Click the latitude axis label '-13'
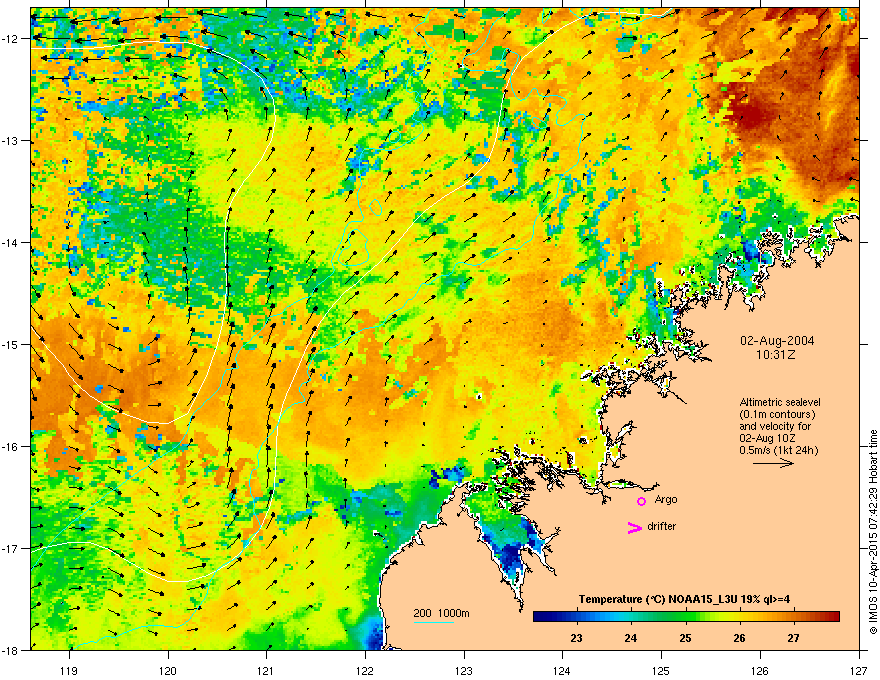Screen dimensions: 880x680 click(x=11, y=140)
